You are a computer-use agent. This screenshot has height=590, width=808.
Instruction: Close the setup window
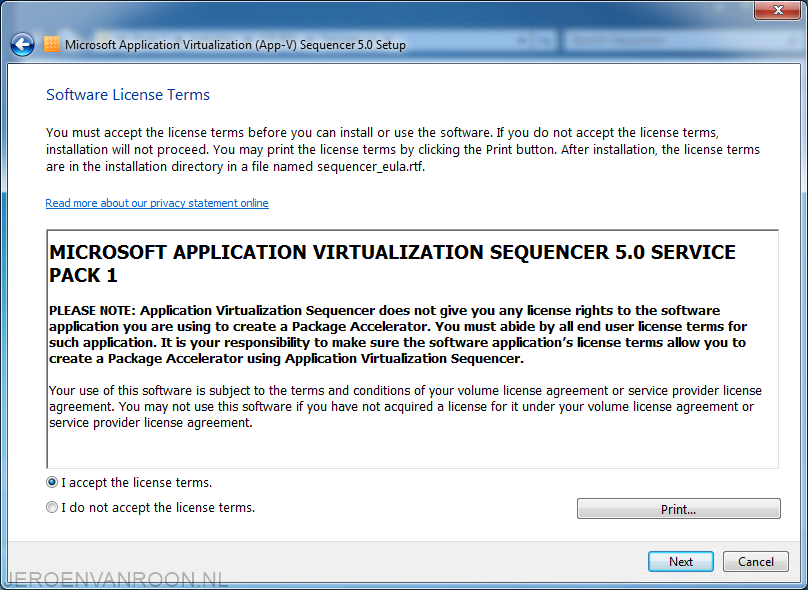(778, 10)
